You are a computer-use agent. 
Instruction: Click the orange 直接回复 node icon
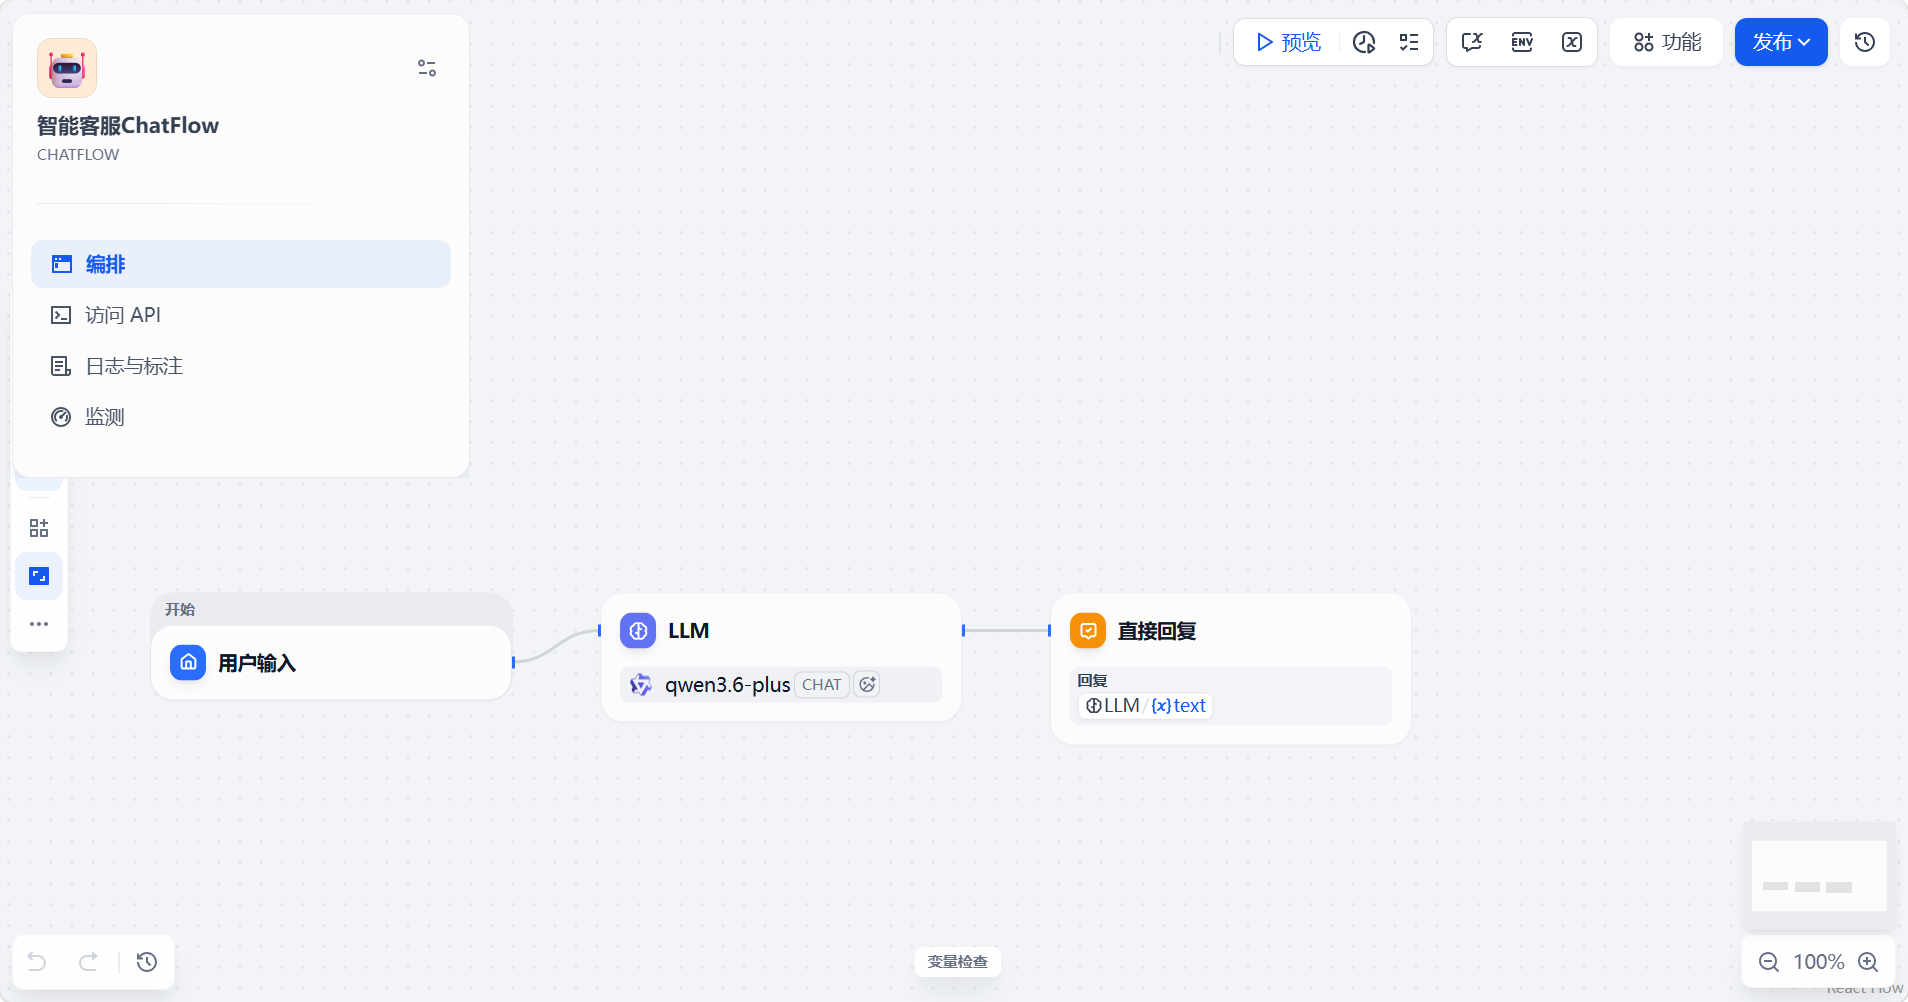1088,631
